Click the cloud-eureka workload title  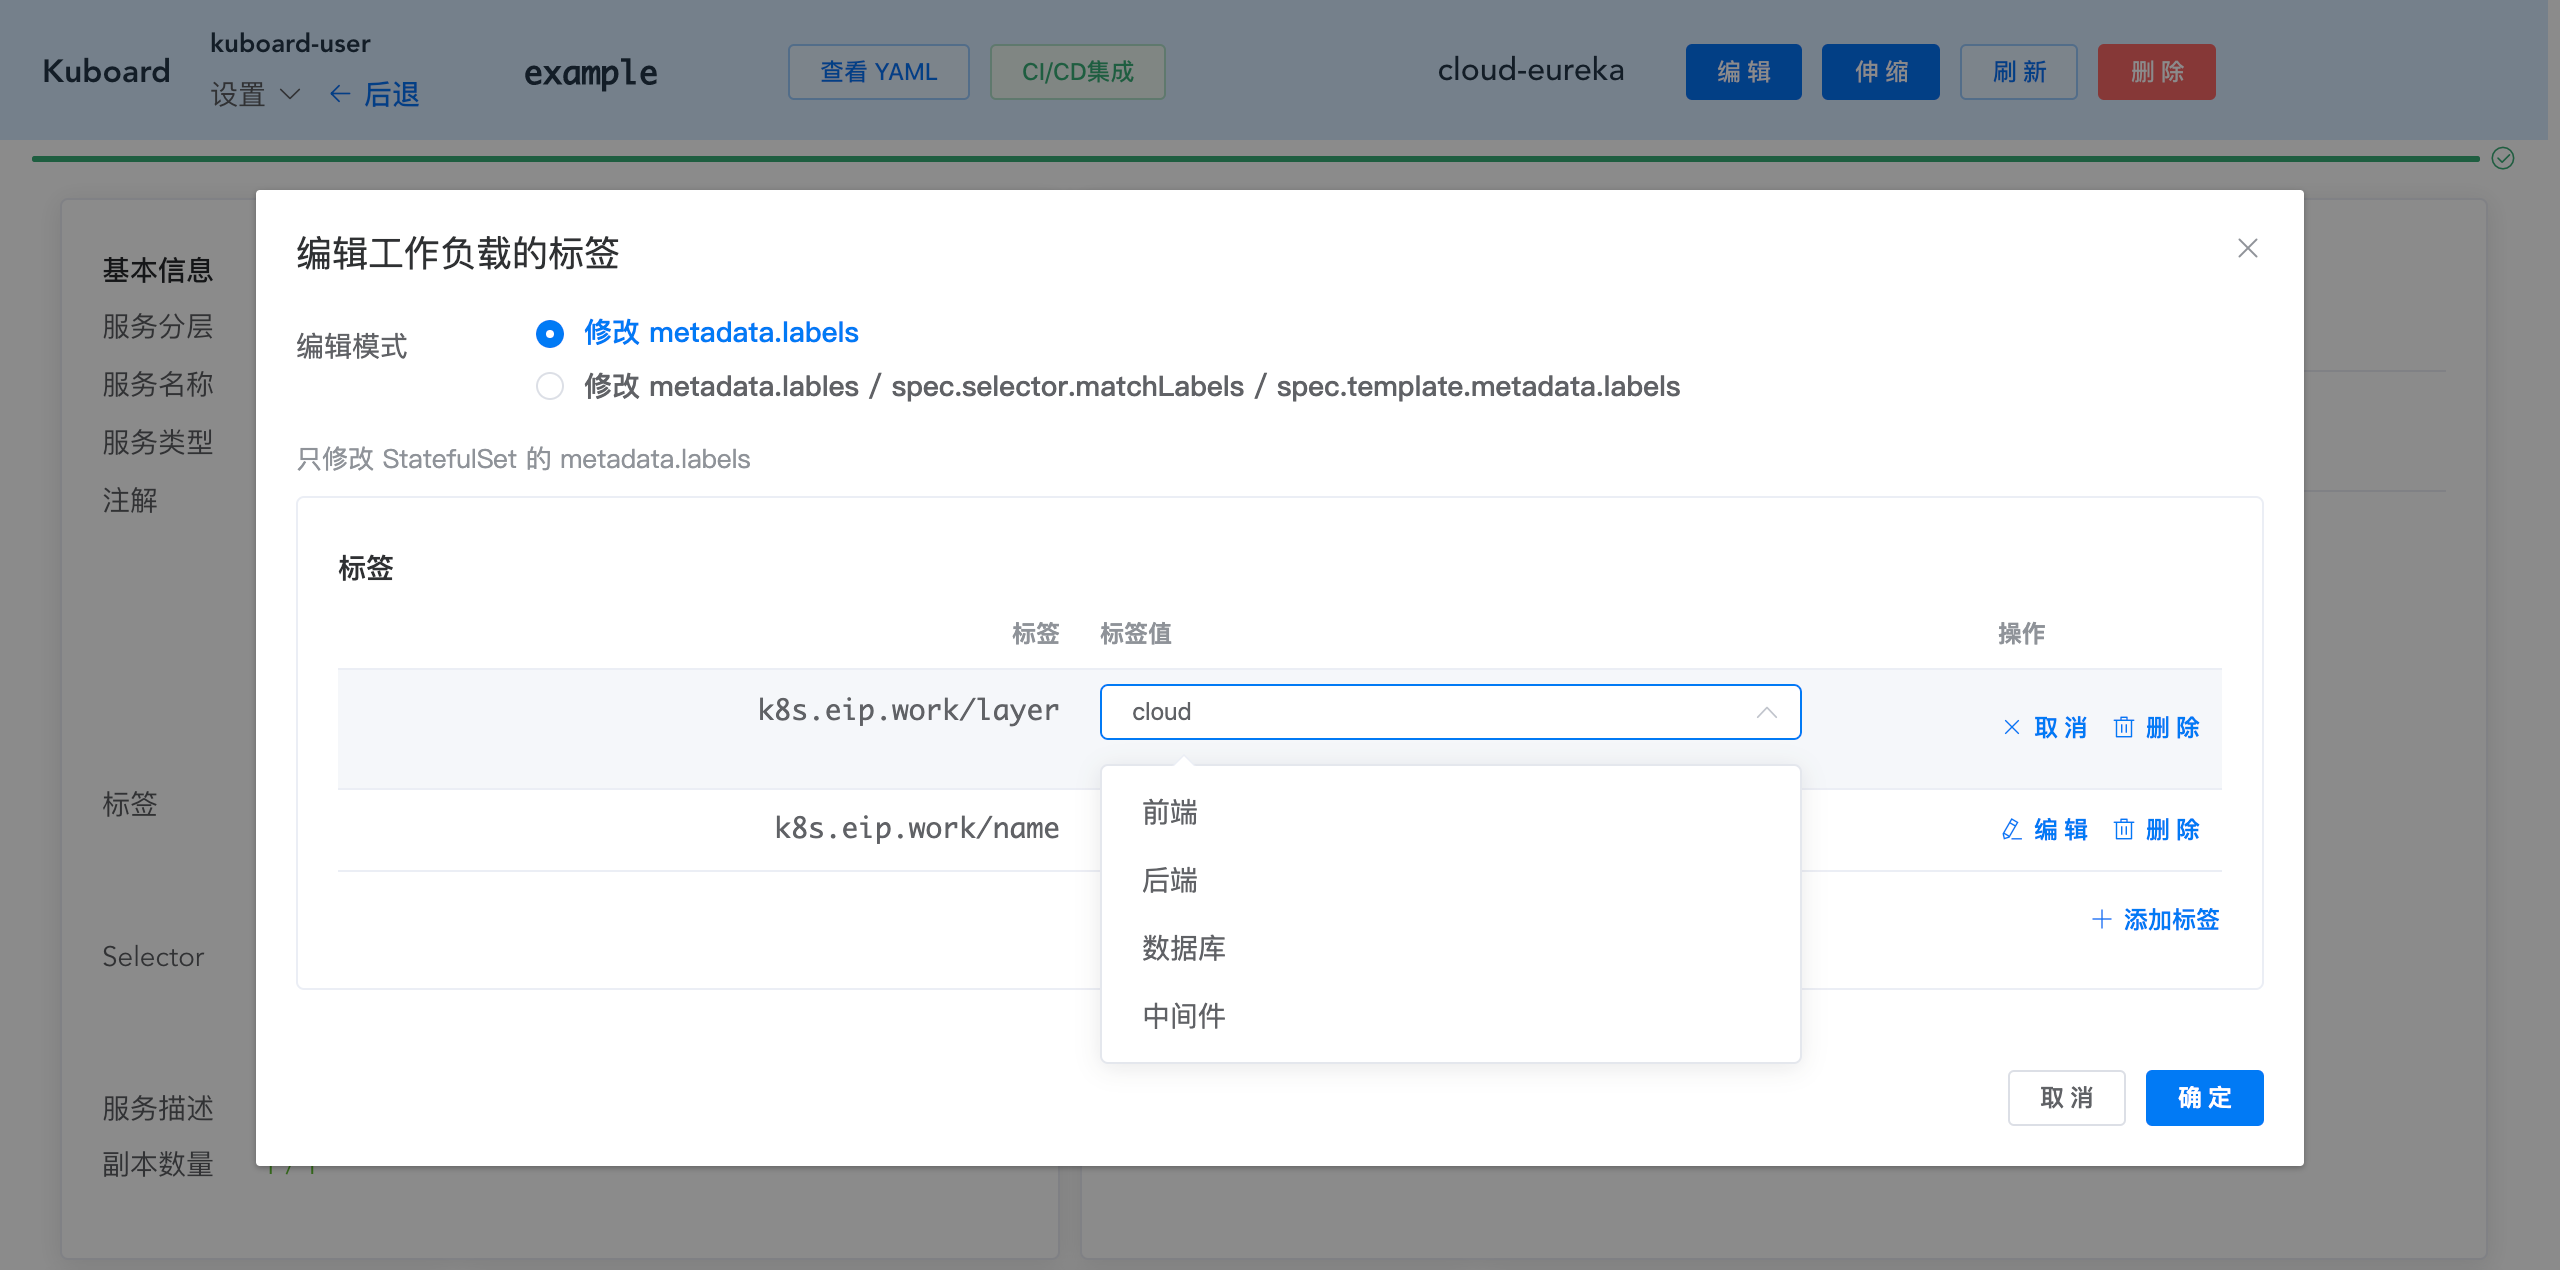pos(1531,70)
